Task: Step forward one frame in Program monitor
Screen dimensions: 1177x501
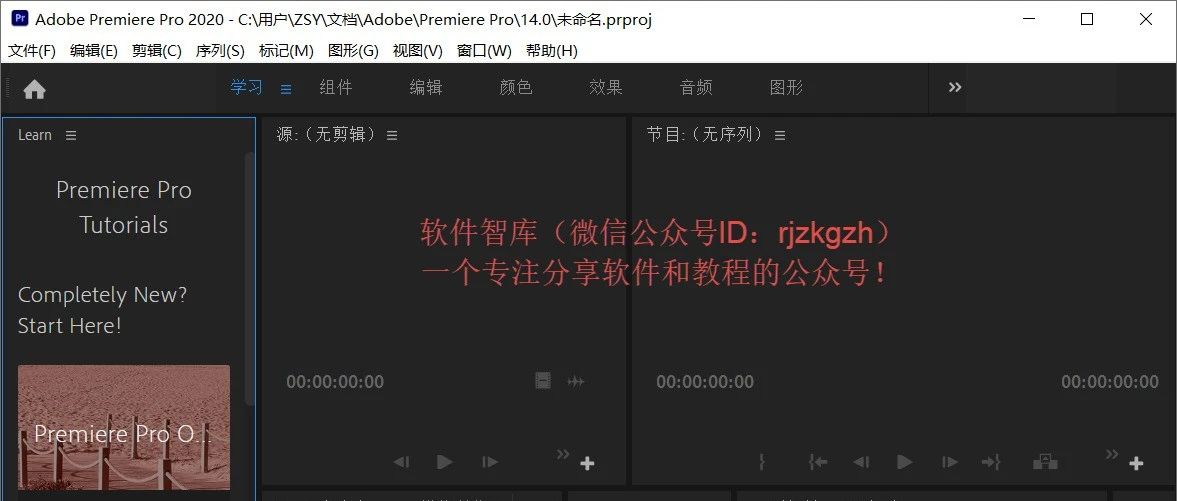Action: click(950, 462)
